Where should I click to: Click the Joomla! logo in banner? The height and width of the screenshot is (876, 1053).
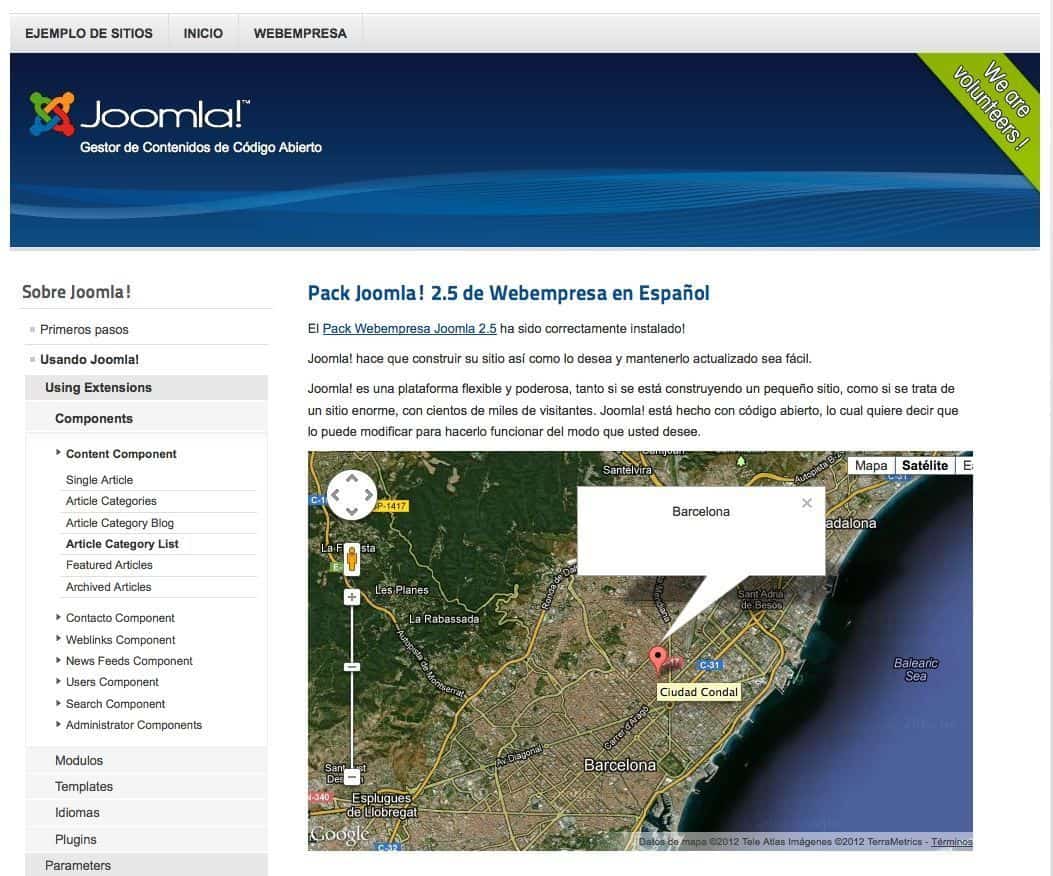140,114
